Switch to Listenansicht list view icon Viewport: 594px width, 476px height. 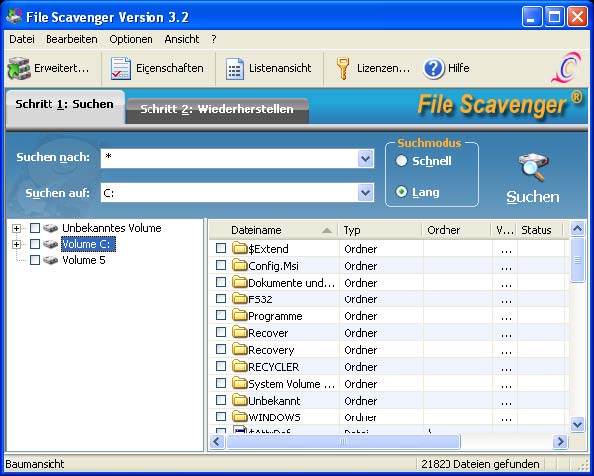235,69
